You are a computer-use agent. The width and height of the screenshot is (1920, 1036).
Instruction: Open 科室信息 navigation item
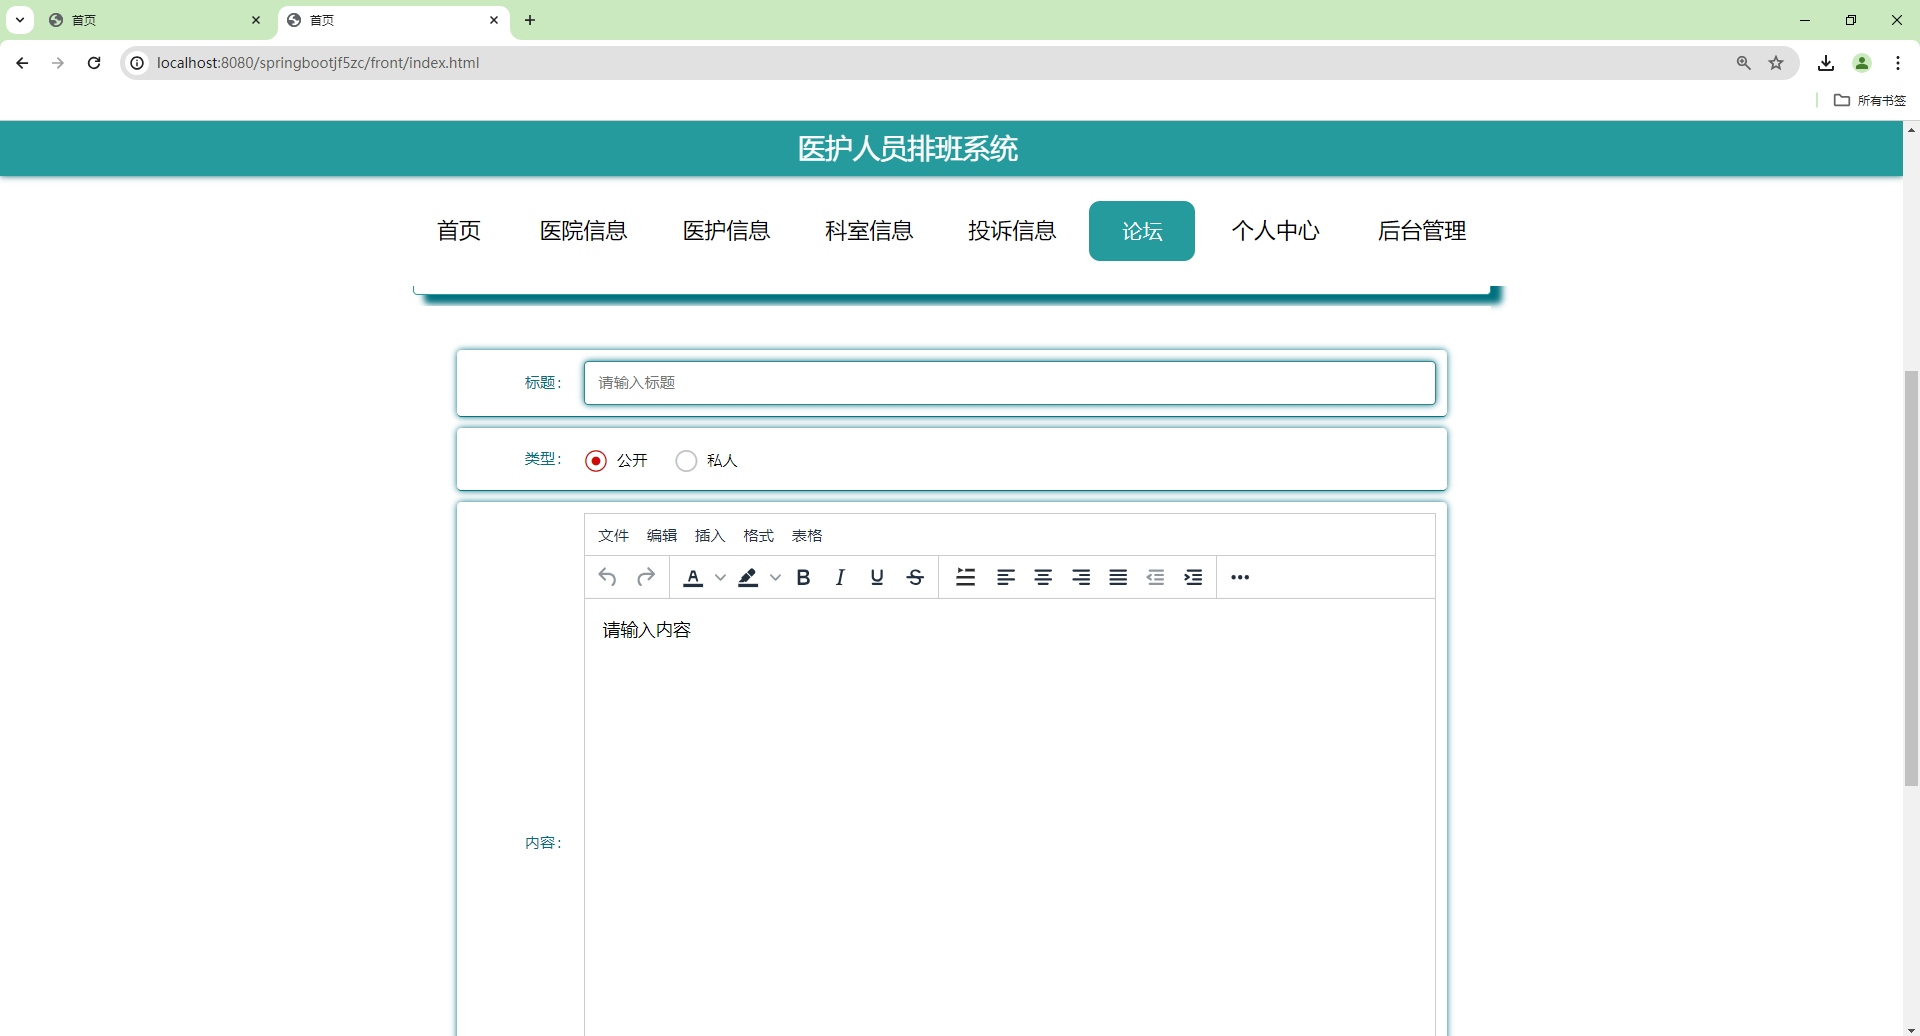coord(869,231)
